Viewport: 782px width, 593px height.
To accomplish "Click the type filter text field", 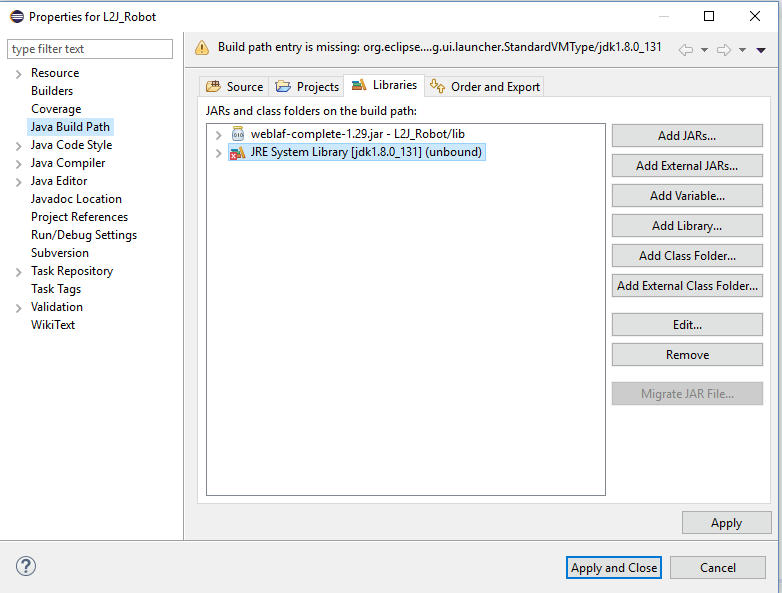I will point(90,49).
